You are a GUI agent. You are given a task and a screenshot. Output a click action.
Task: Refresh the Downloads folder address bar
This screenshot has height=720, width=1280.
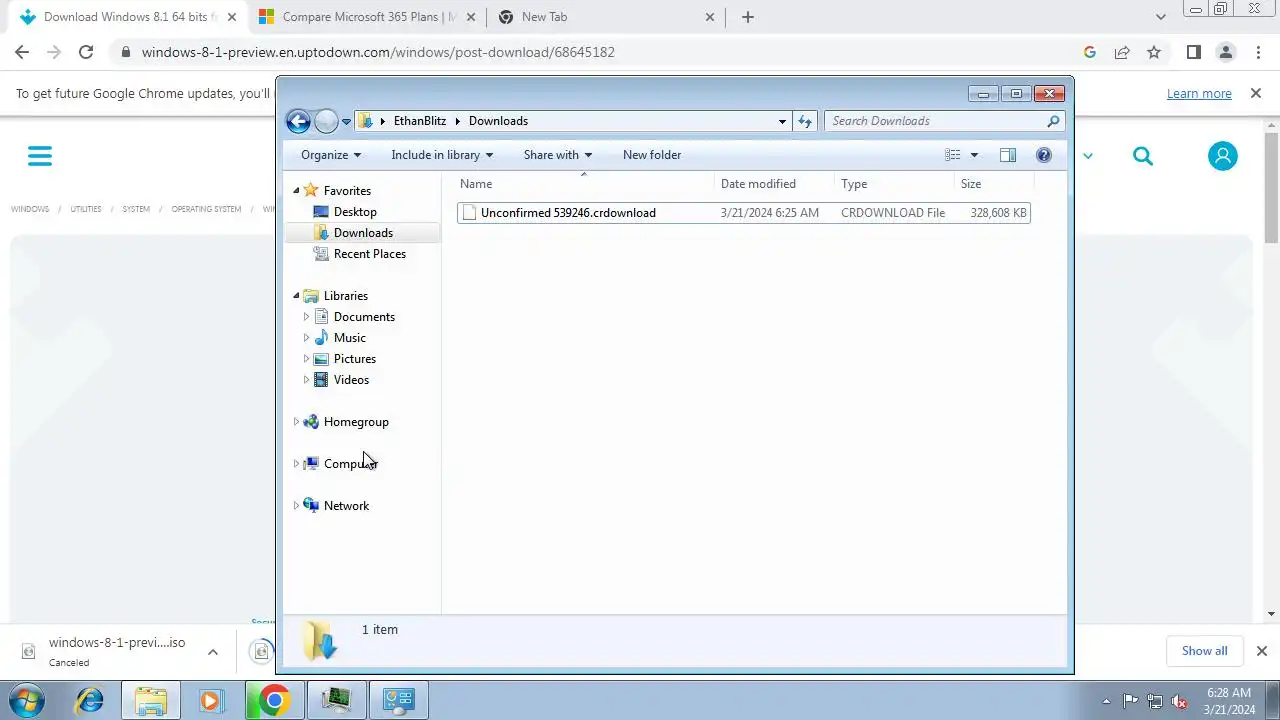pos(805,121)
